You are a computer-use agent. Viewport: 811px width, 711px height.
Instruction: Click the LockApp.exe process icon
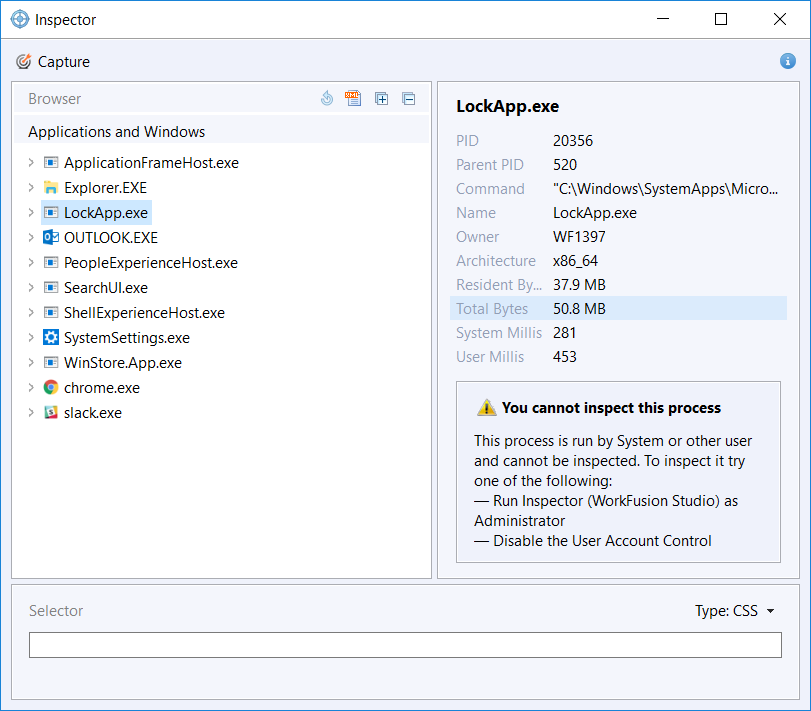(51, 213)
